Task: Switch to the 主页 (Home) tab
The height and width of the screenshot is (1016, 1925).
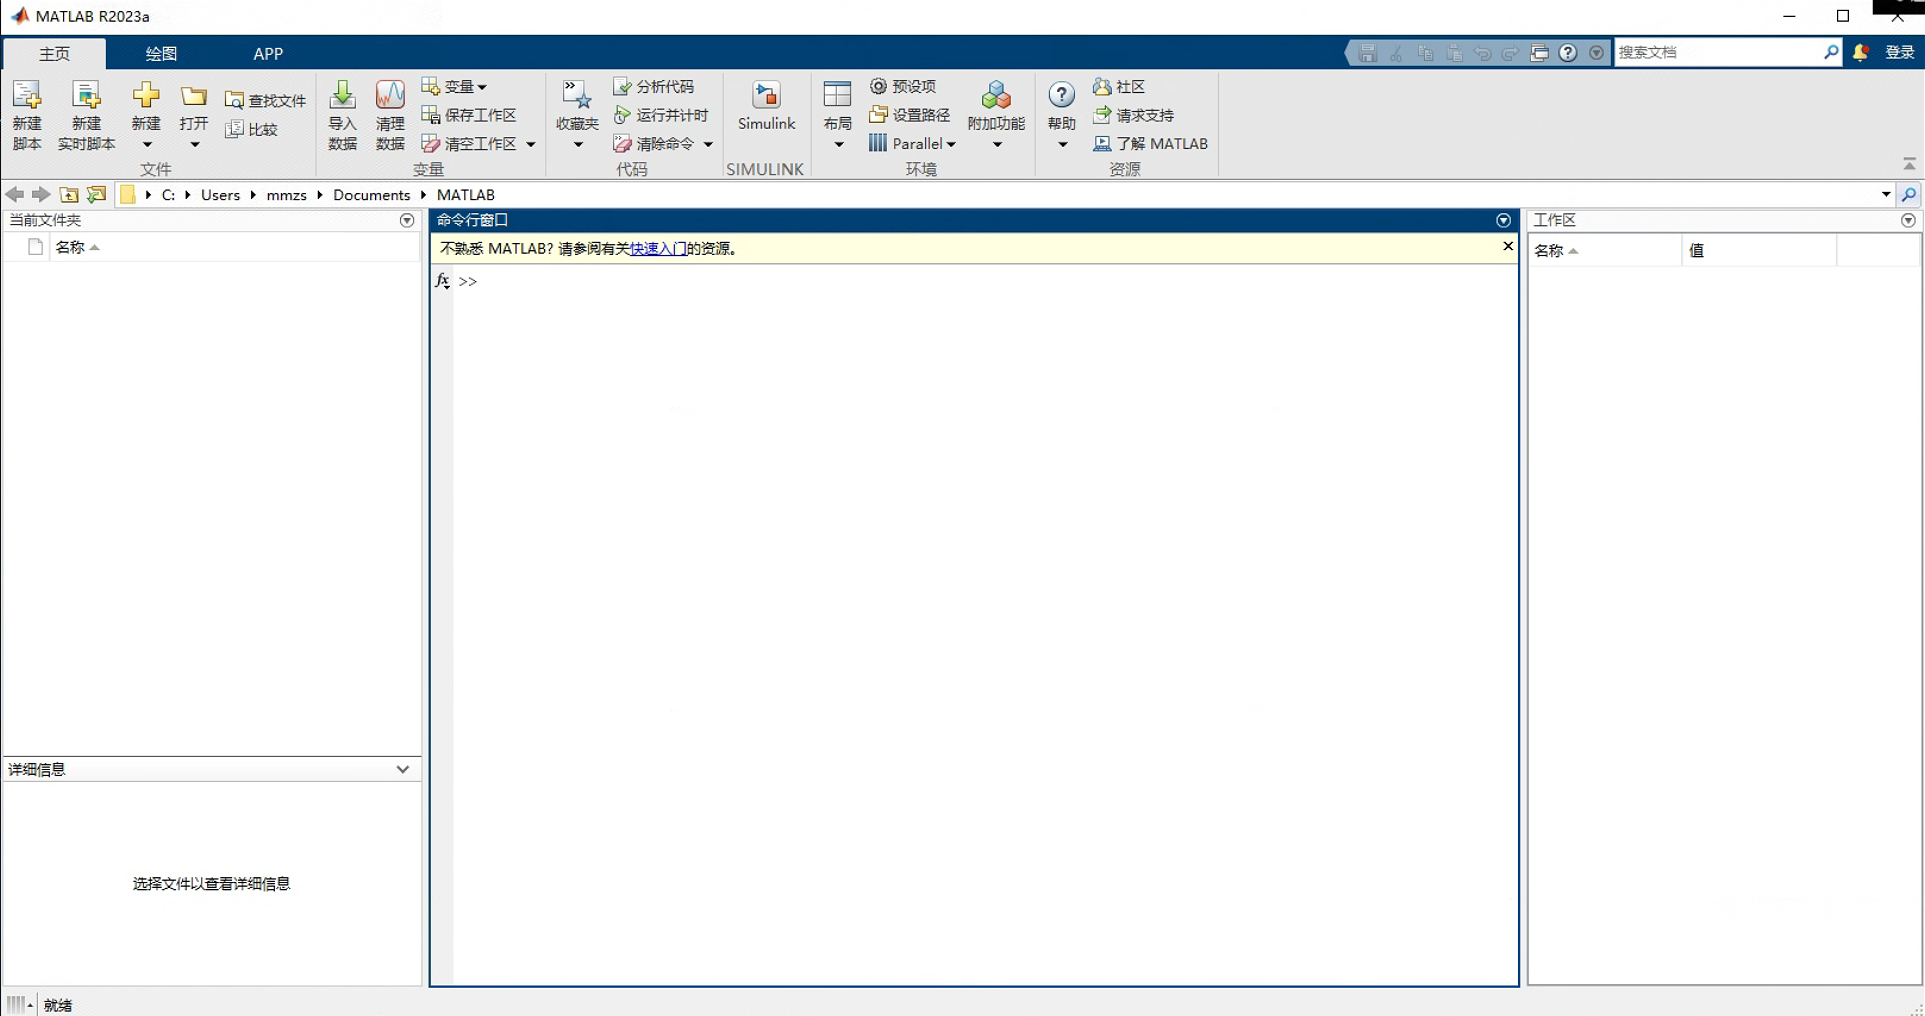Action: tap(54, 53)
